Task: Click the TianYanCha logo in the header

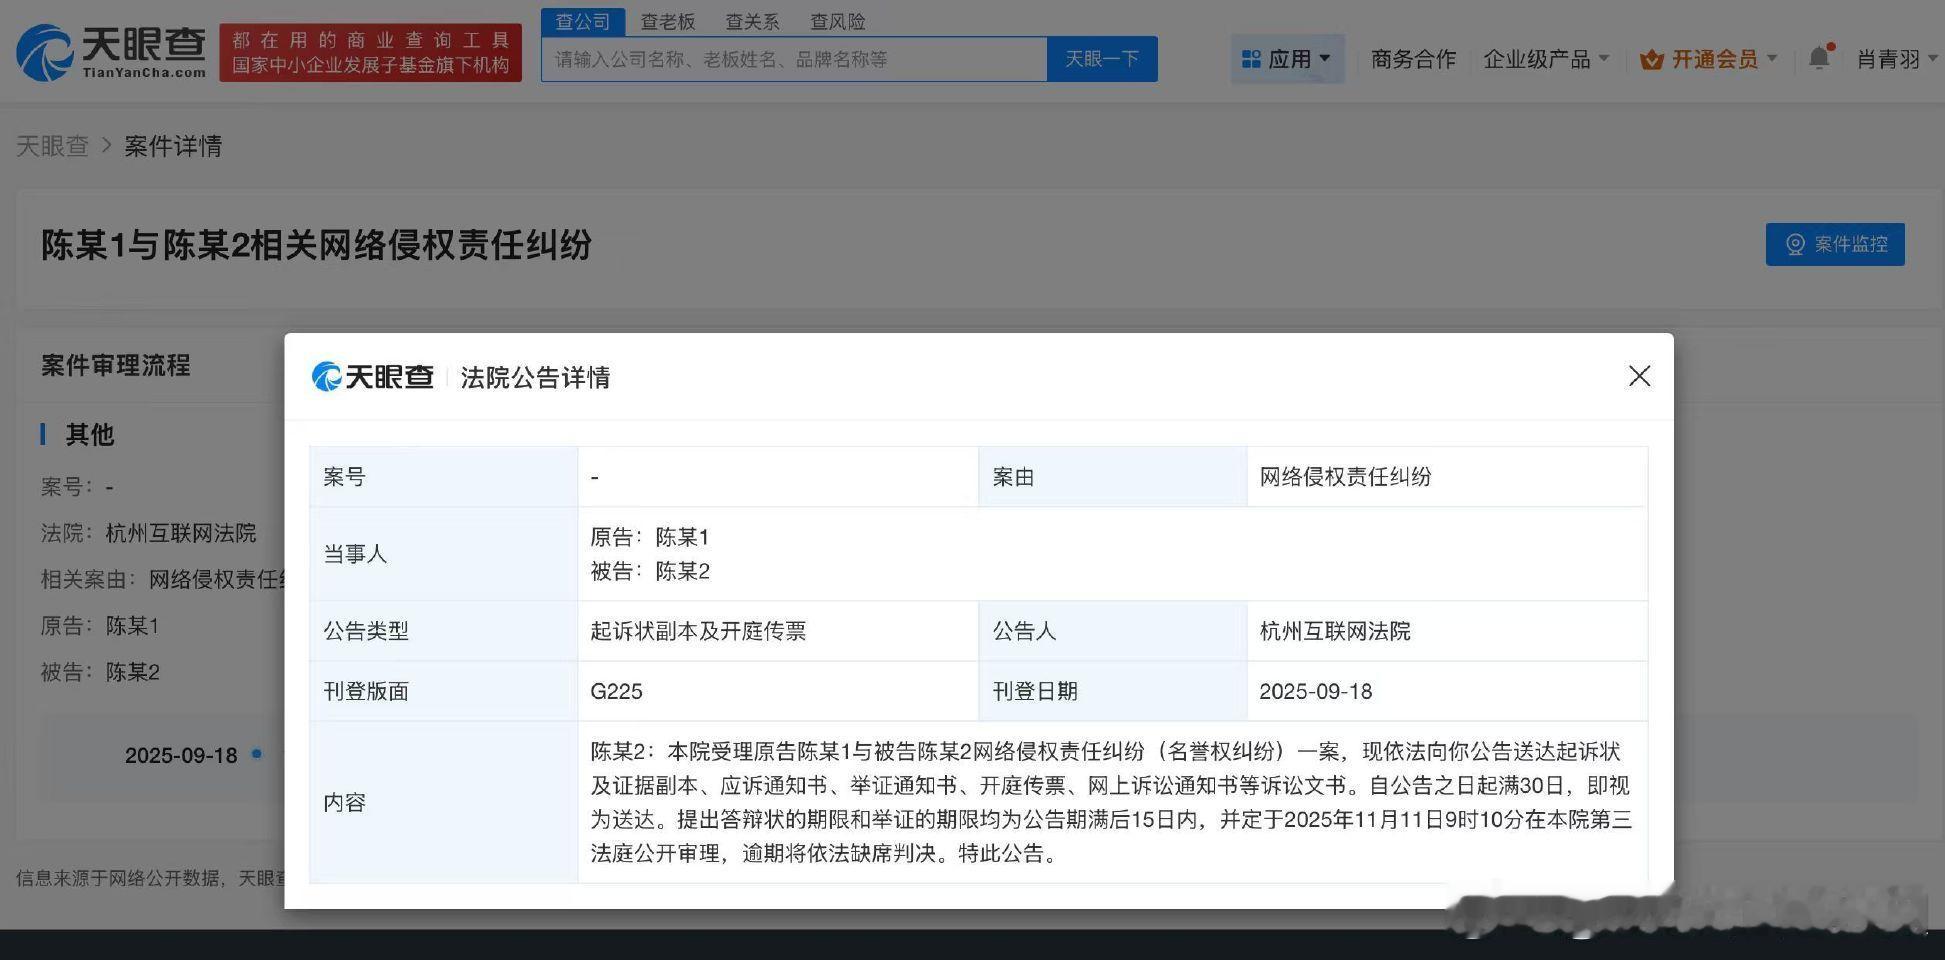Action: (111, 52)
